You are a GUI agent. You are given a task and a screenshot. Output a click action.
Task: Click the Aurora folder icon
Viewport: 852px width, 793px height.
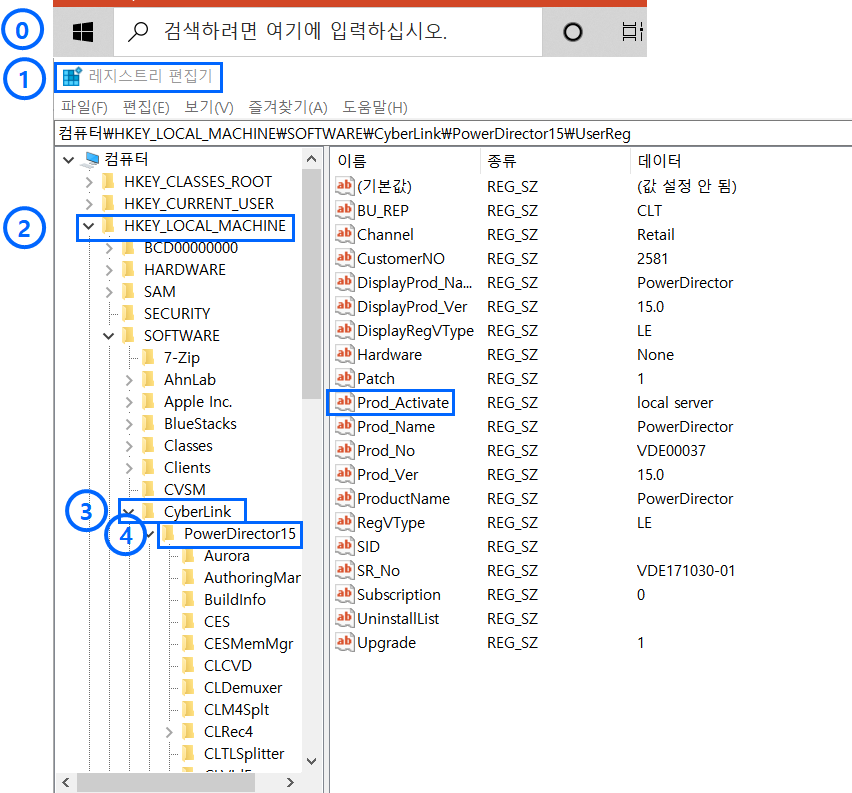tap(189, 555)
